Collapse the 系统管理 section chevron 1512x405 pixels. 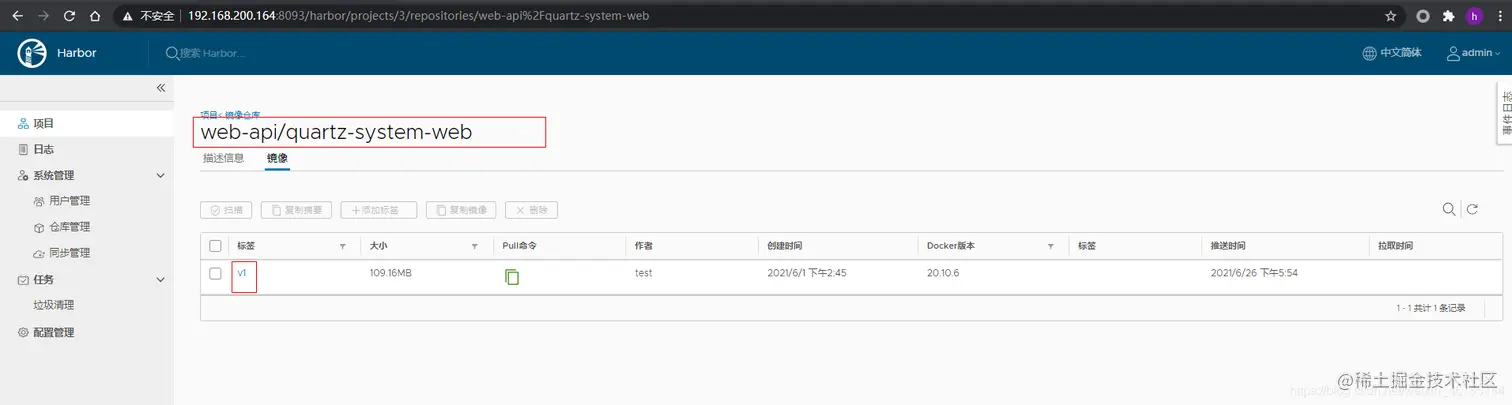click(x=161, y=175)
